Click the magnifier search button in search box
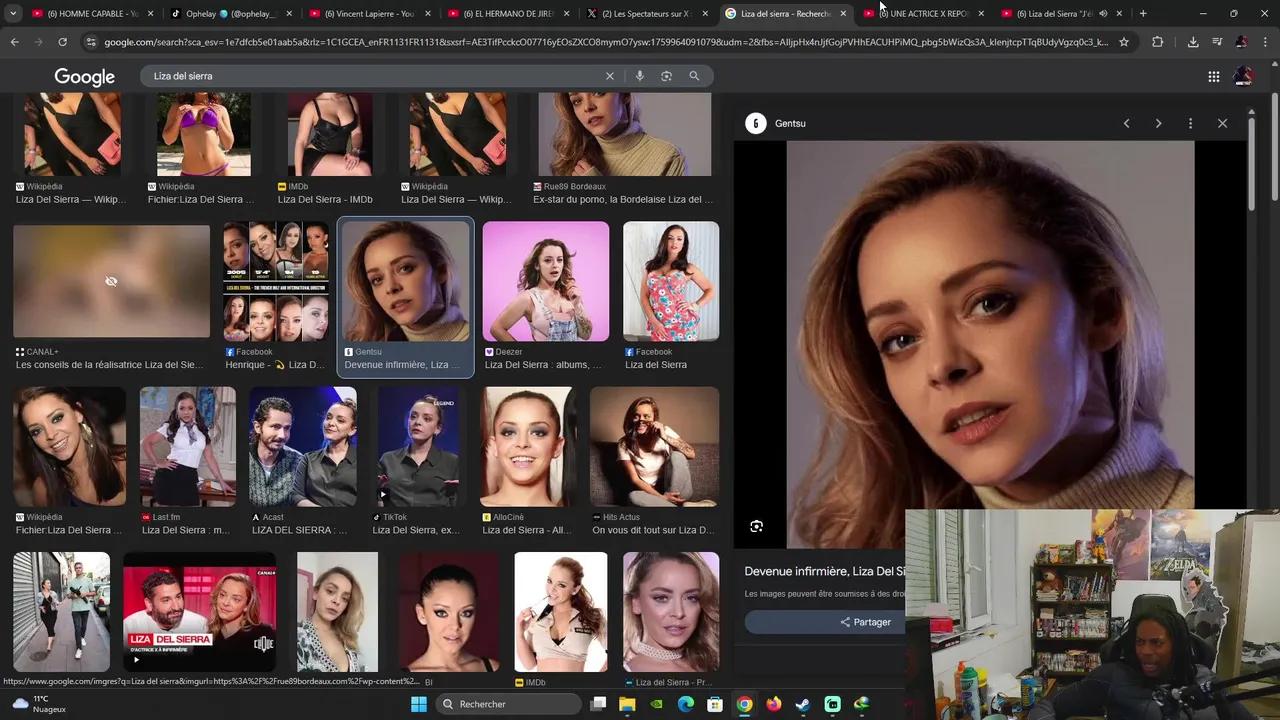The image size is (1280, 720). pyautogui.click(x=694, y=76)
